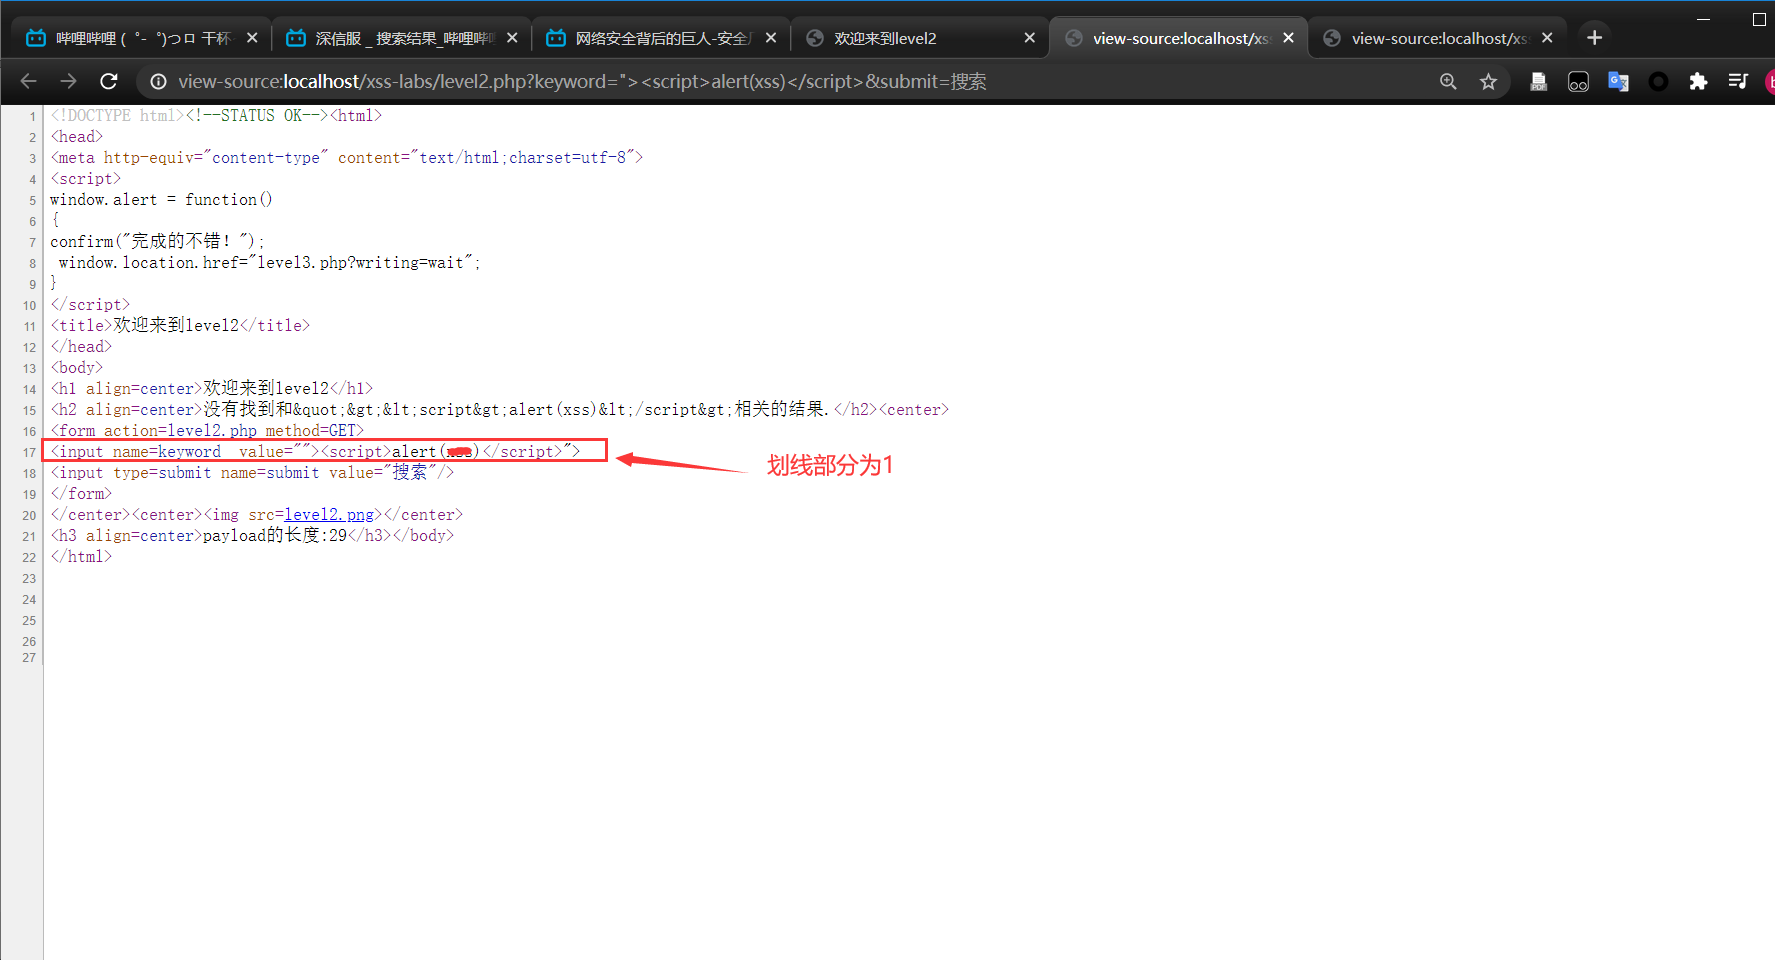Screen dimensions: 1775x960
Task: Go forward with the browser forward arrow
Action: tap(68, 81)
